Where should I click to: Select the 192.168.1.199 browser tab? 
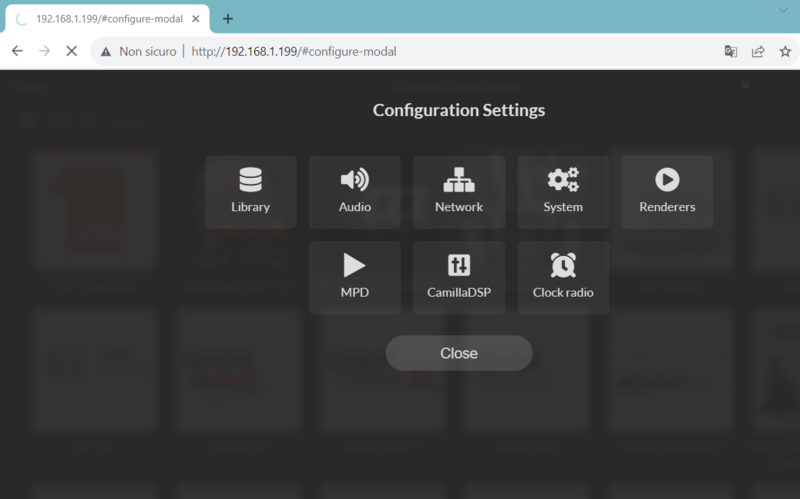[x=108, y=18]
